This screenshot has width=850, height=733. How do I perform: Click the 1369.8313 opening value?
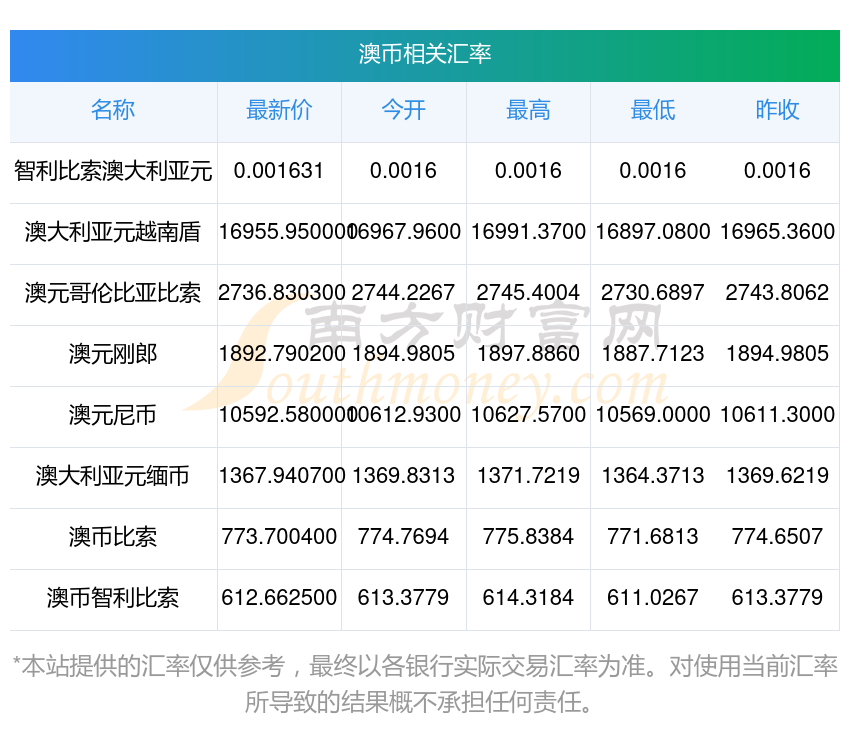tap(403, 476)
